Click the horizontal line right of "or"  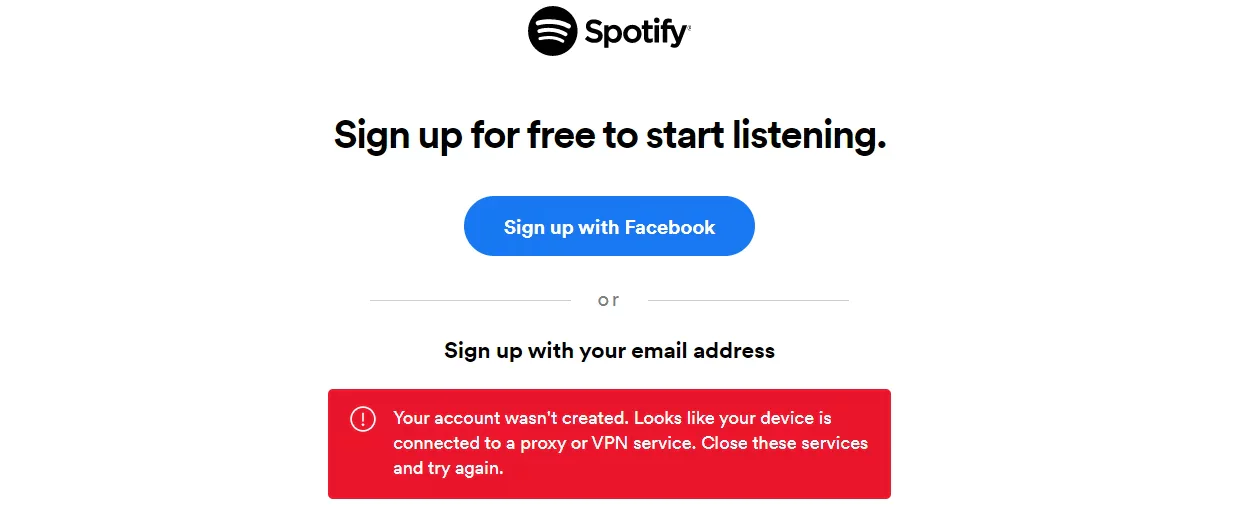pos(748,300)
